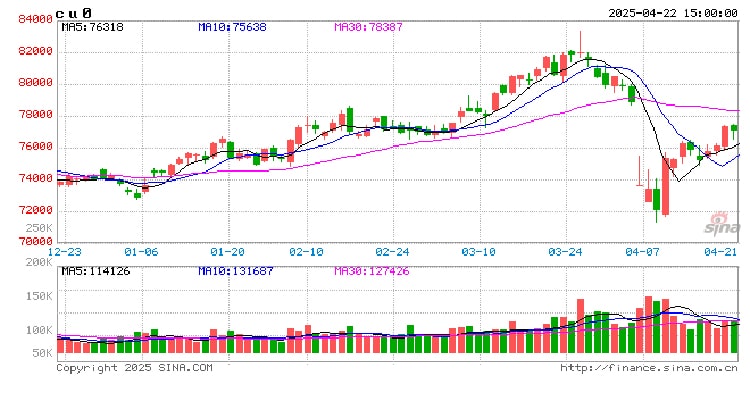Click the volume MA10:131687 label
The image size is (750, 409).
pyautogui.click(x=234, y=271)
